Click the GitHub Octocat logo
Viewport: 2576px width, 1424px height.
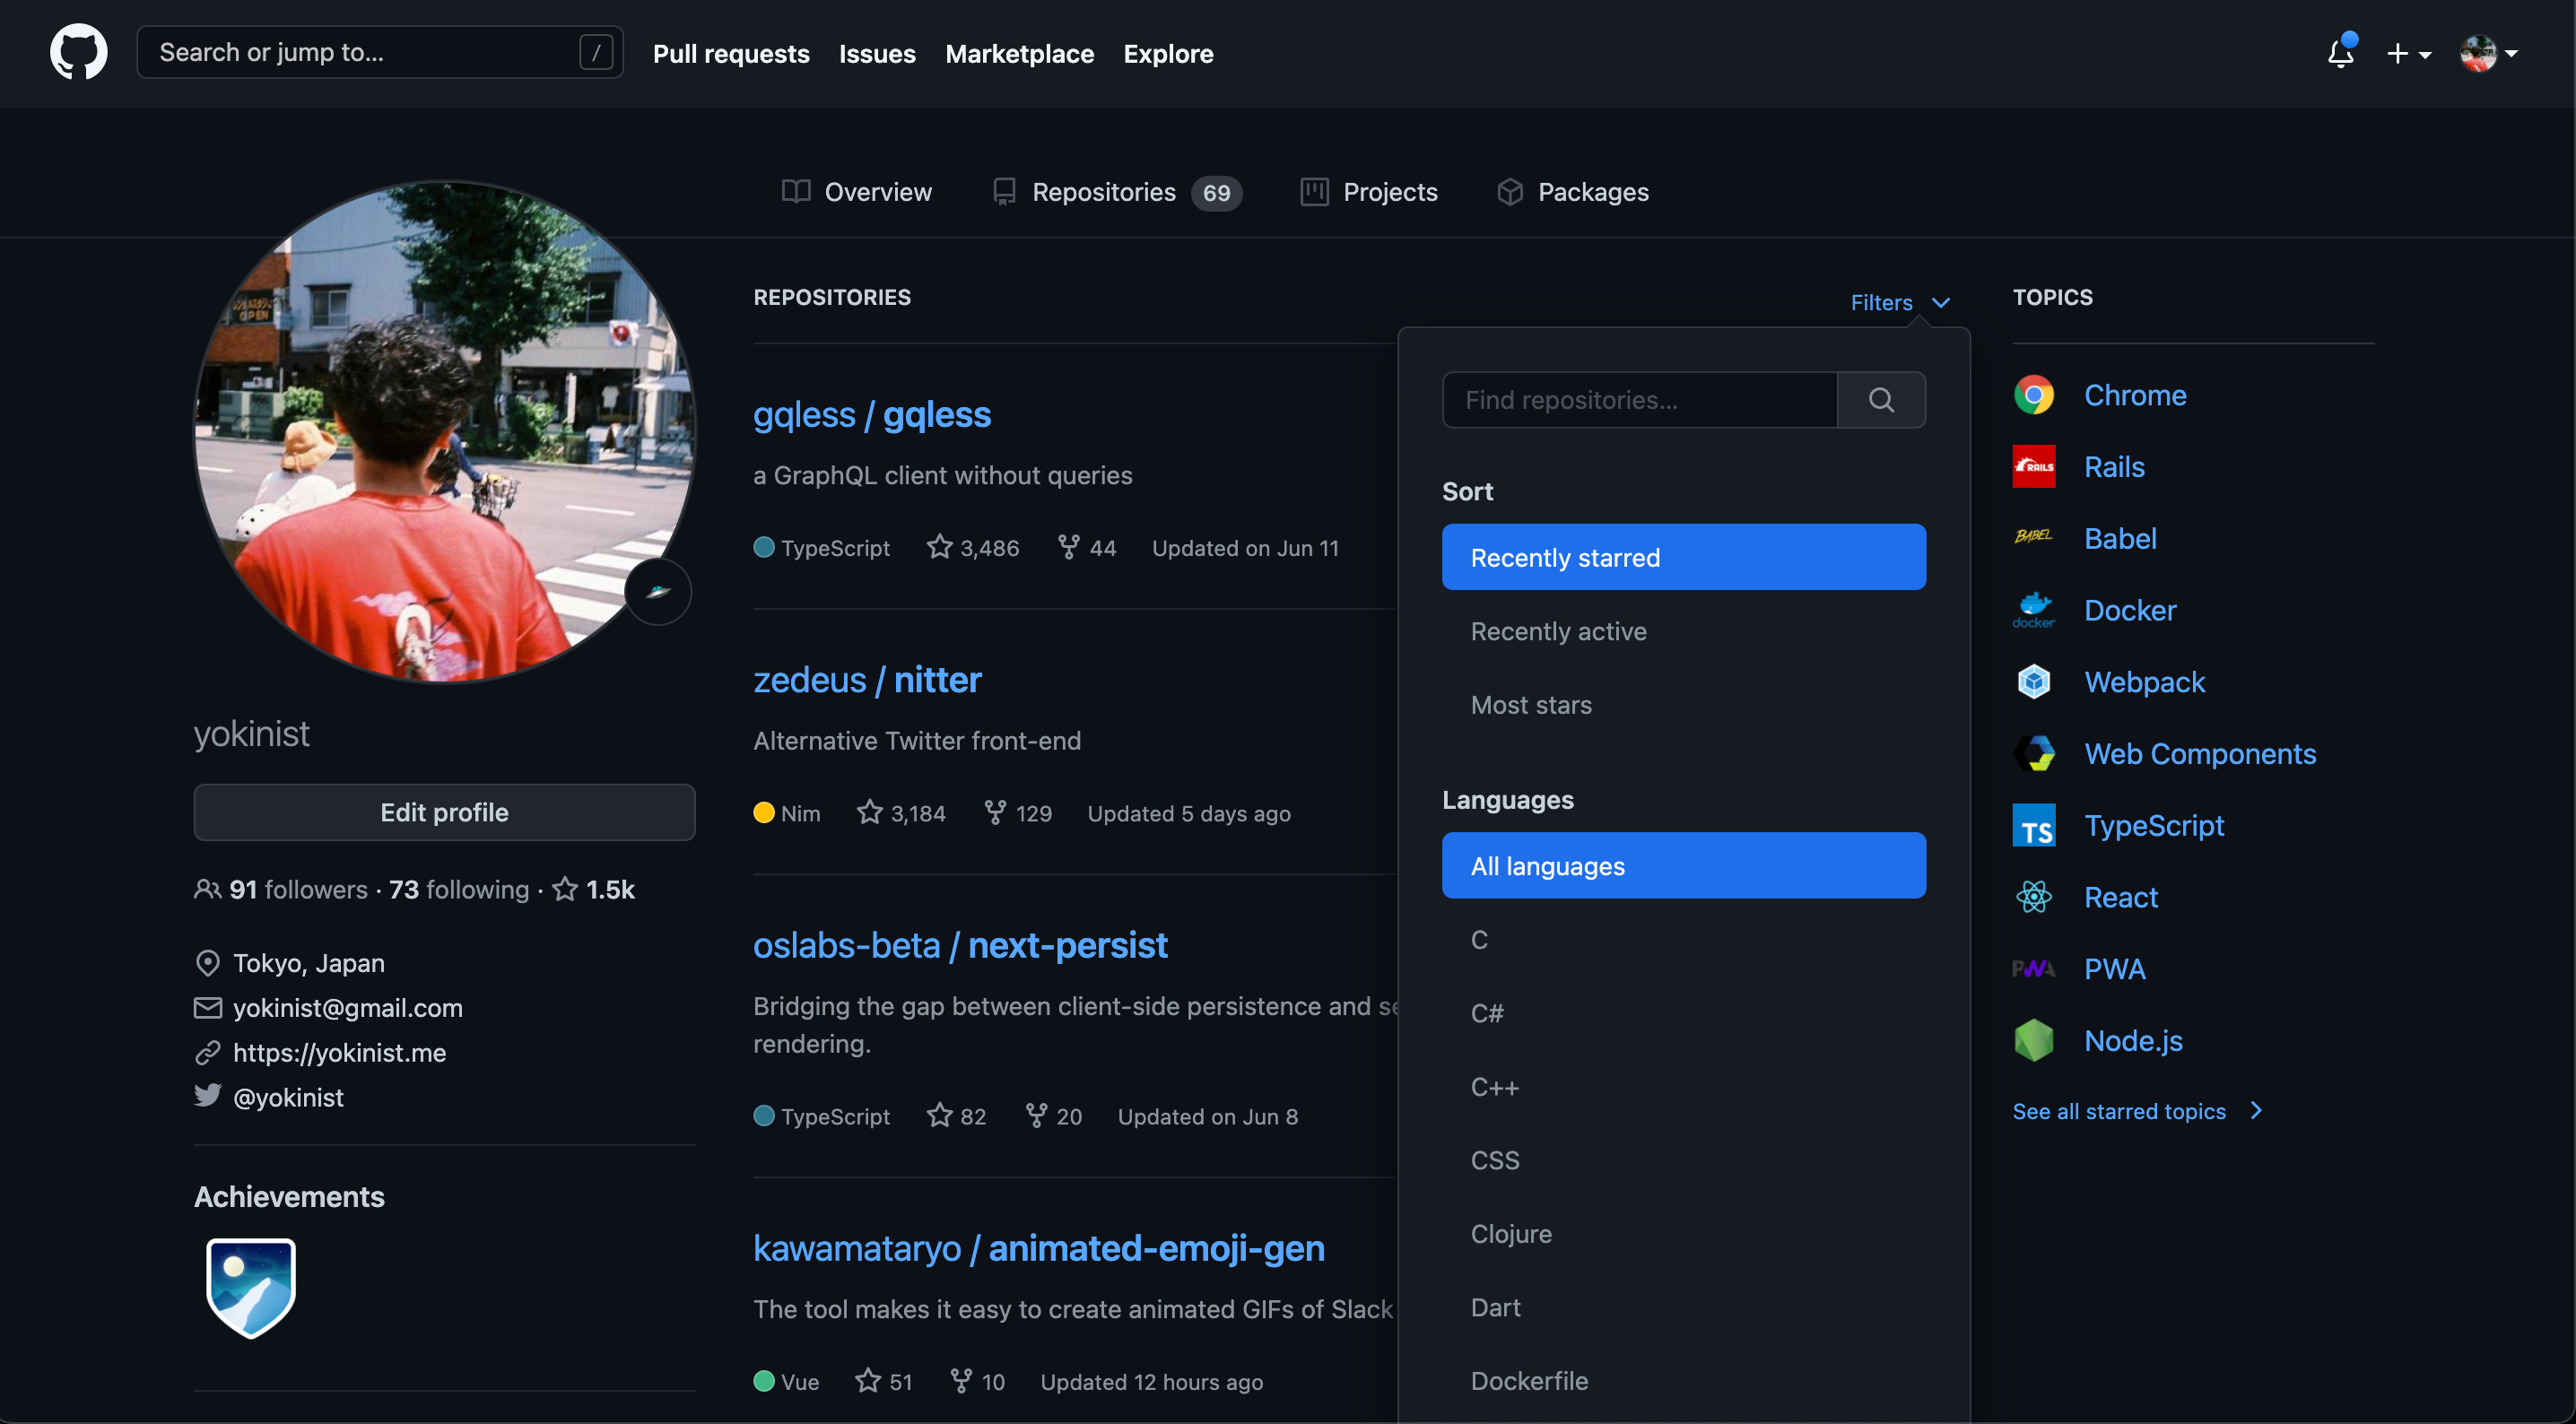[x=79, y=52]
